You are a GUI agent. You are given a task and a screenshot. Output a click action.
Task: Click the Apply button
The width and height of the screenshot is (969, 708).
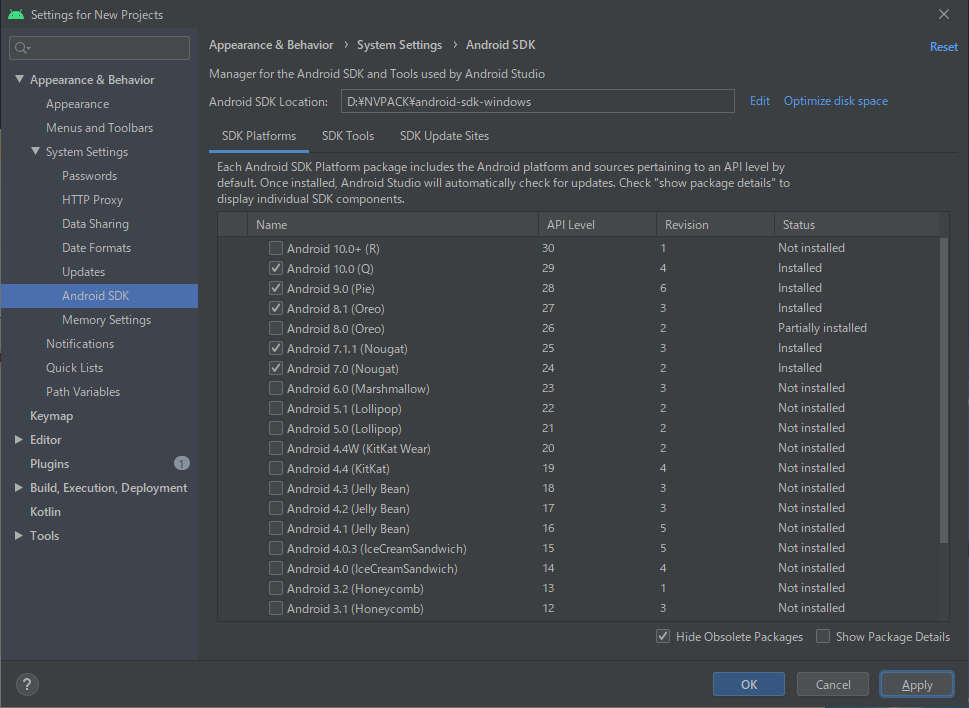point(917,685)
